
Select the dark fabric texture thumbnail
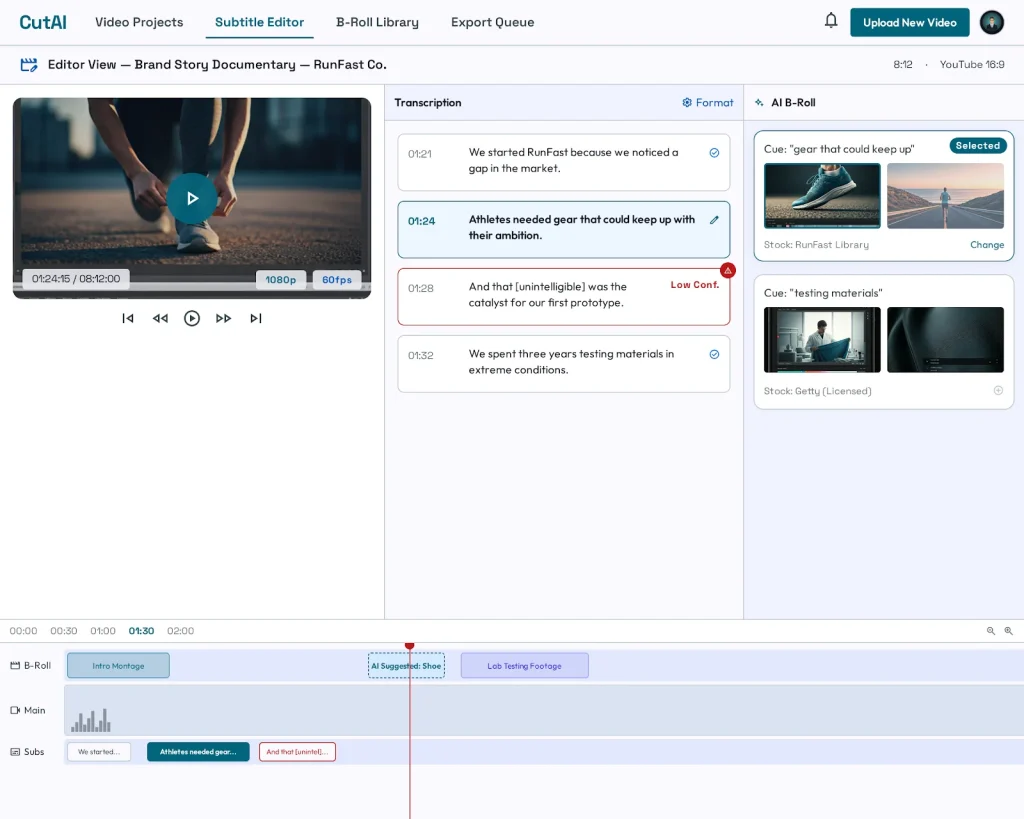(945, 340)
